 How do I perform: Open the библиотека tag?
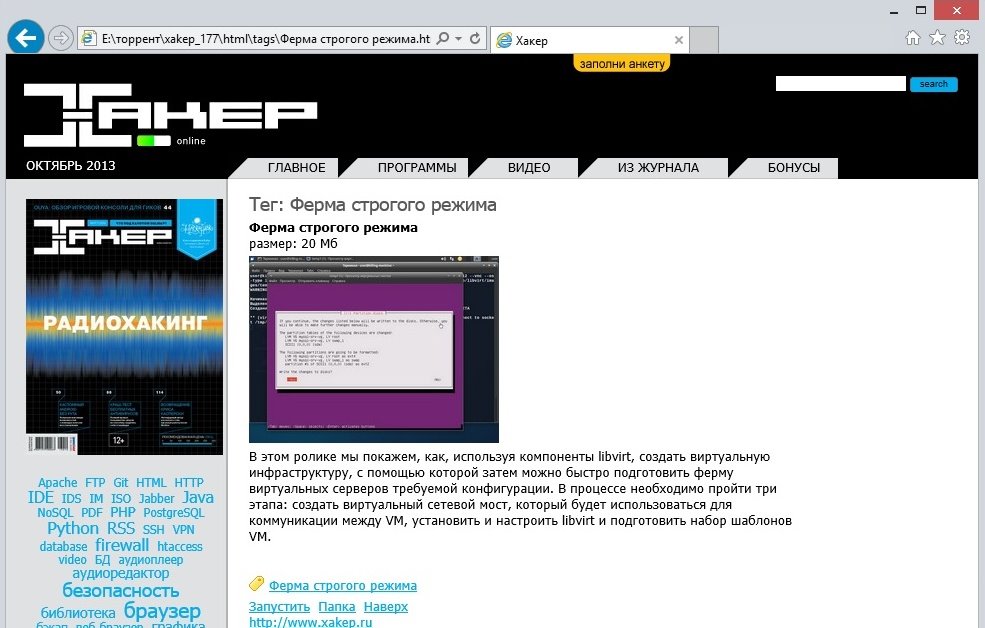(78, 612)
